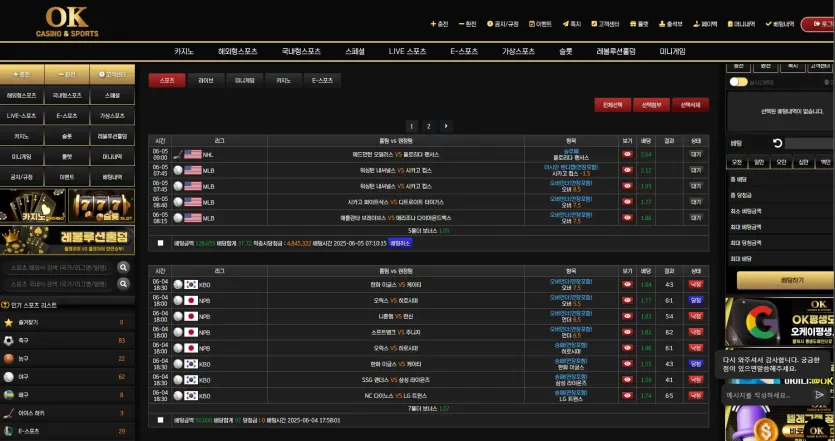Screen dimensions: 835x441
Task: Click the 카지노 cards banner thumbnail
Action: (33, 206)
